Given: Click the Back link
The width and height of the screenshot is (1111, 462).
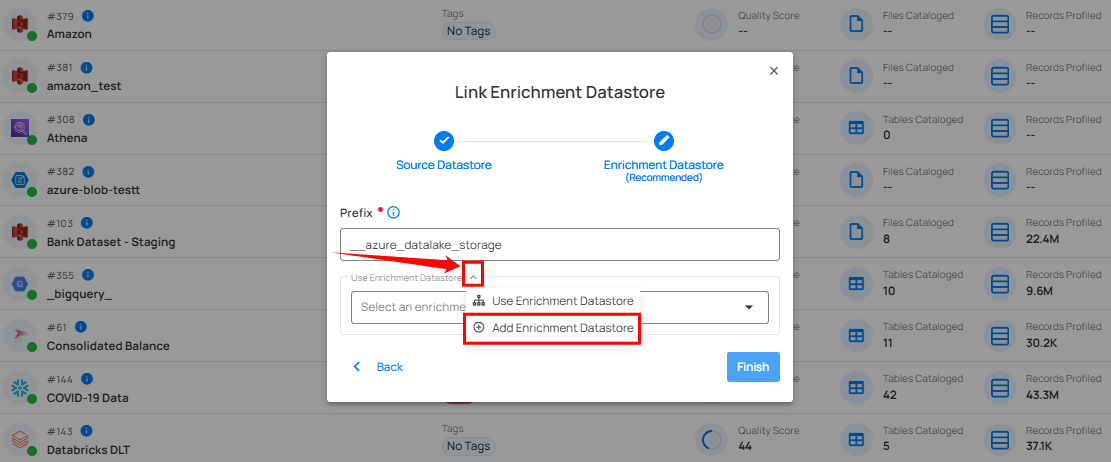Looking at the screenshot, I should 378,367.
